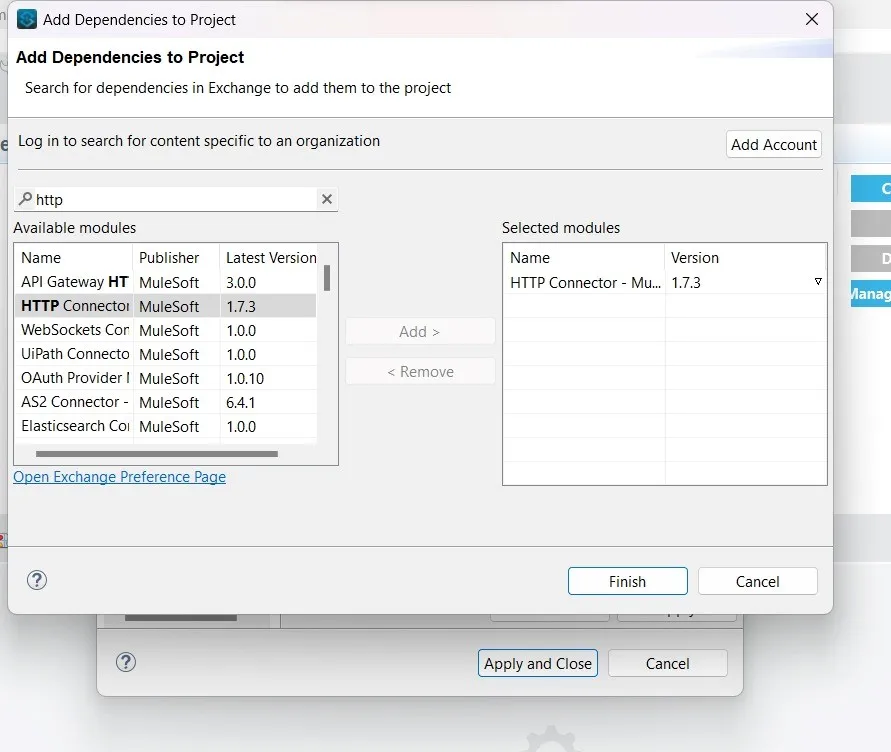
Task: Clear the http search text with X
Action: tap(327, 199)
